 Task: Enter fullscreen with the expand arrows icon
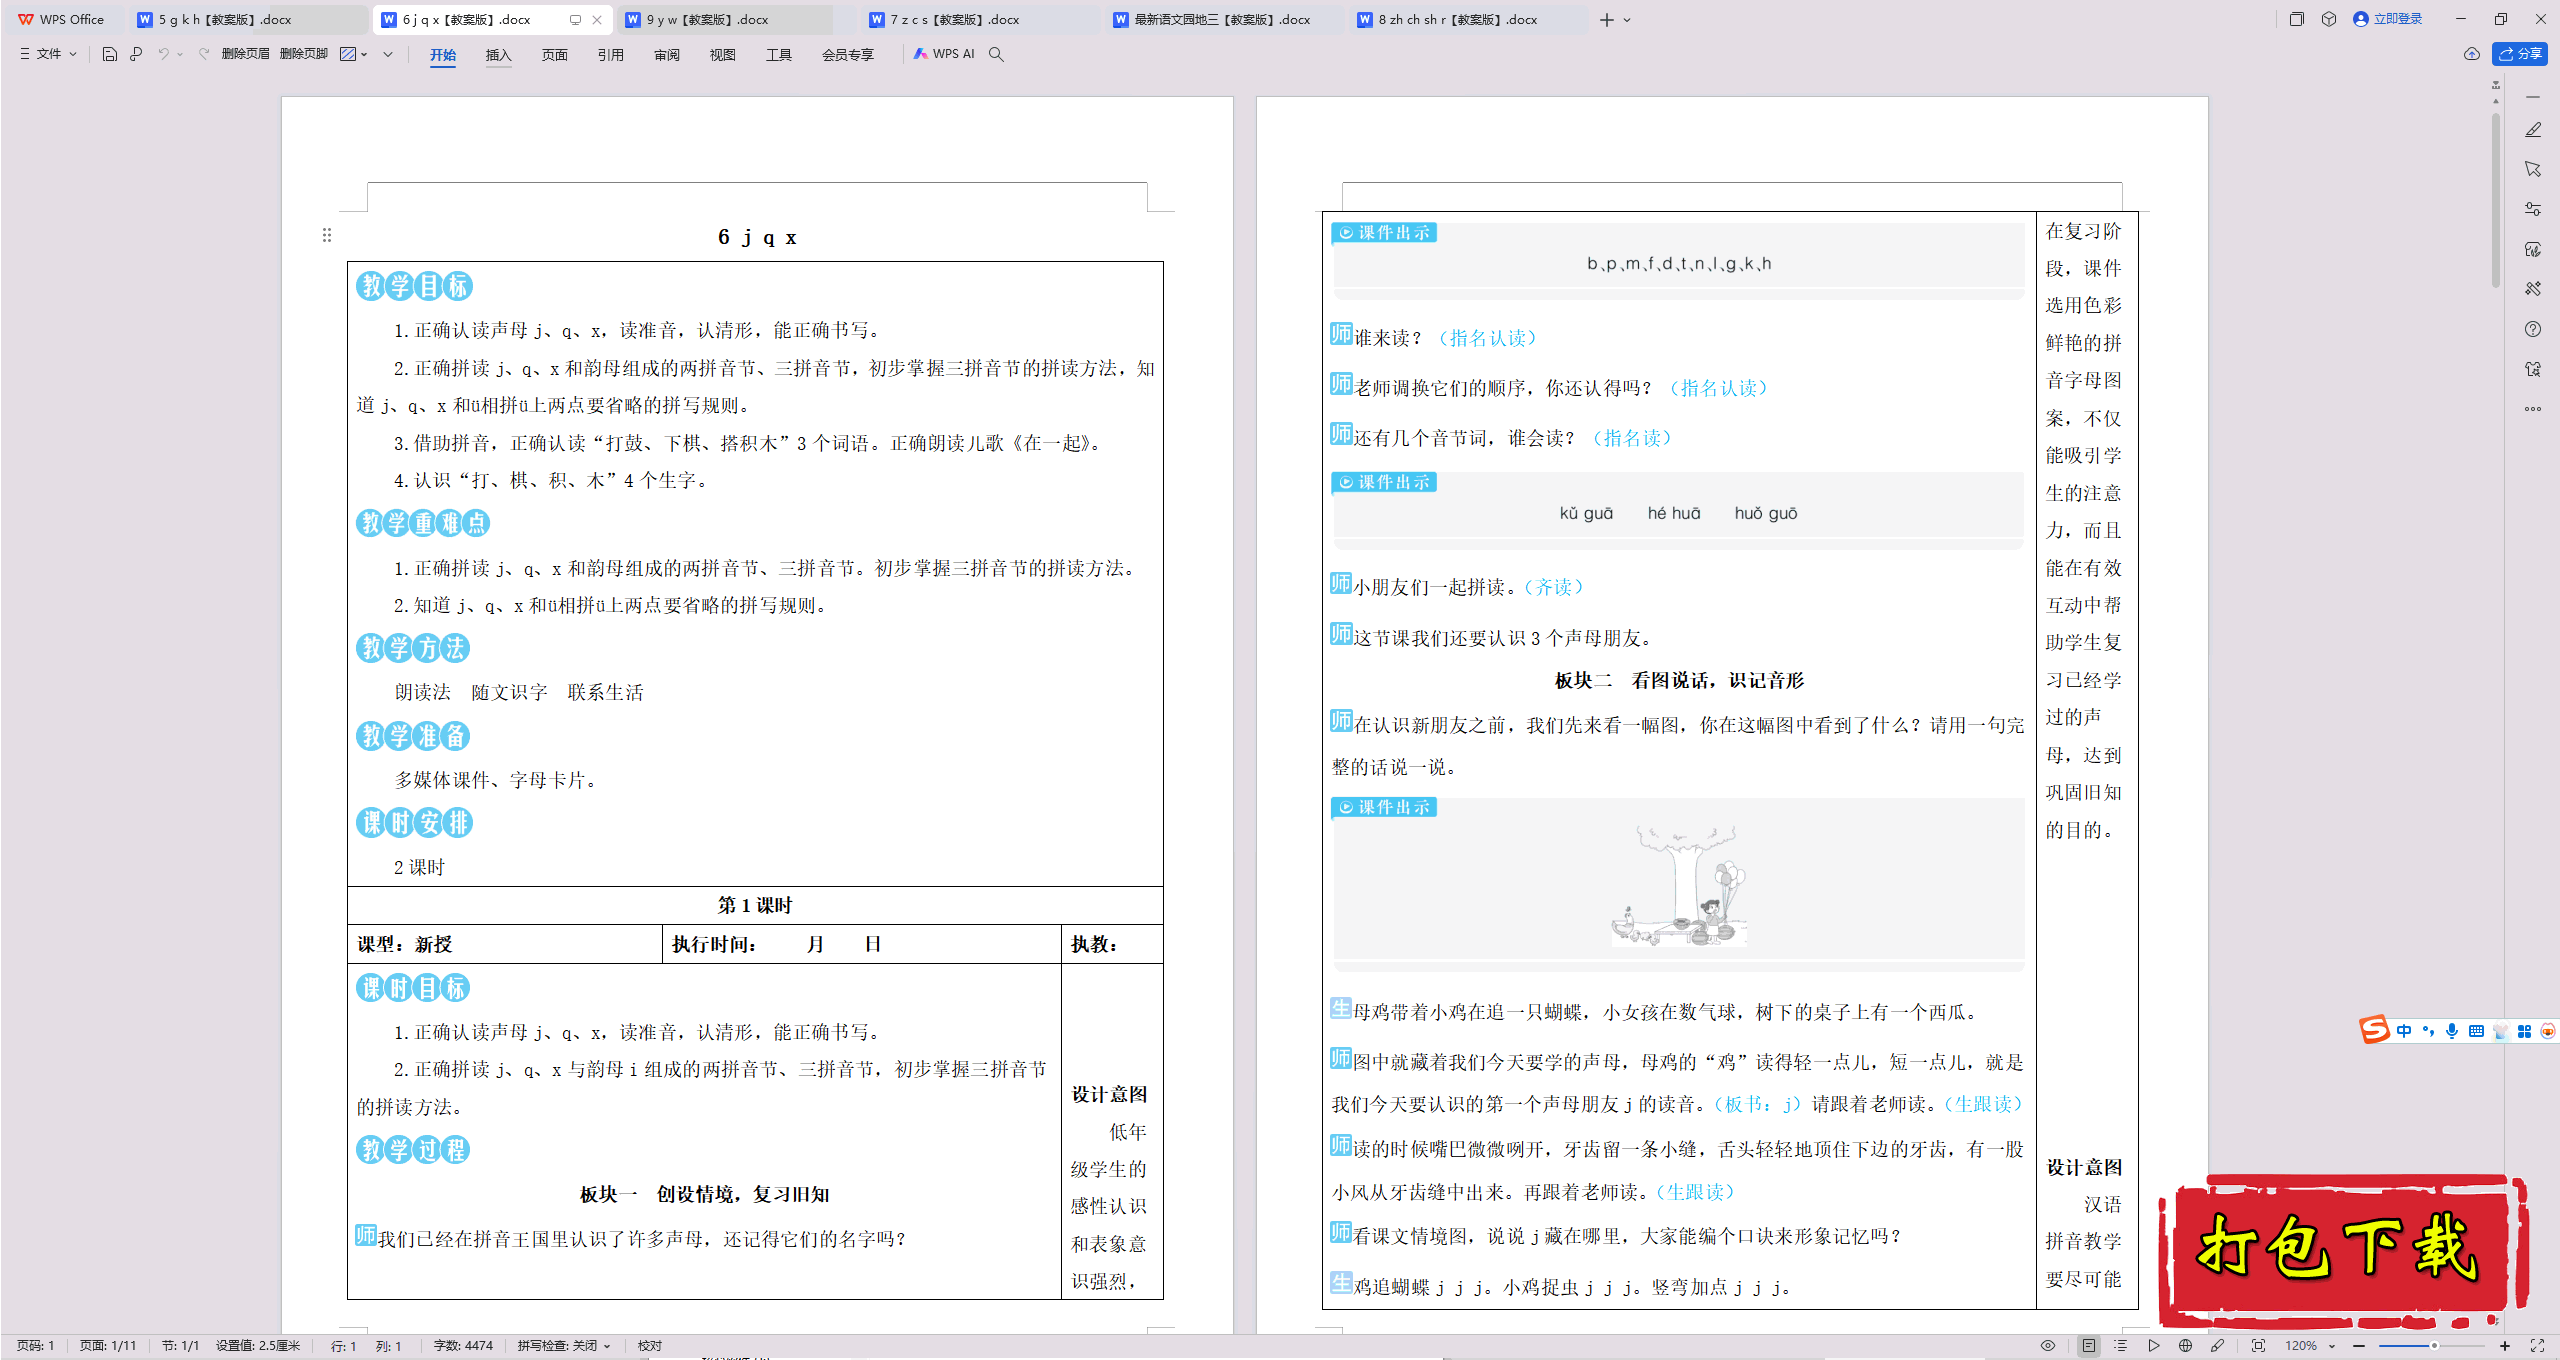(x=2537, y=1346)
